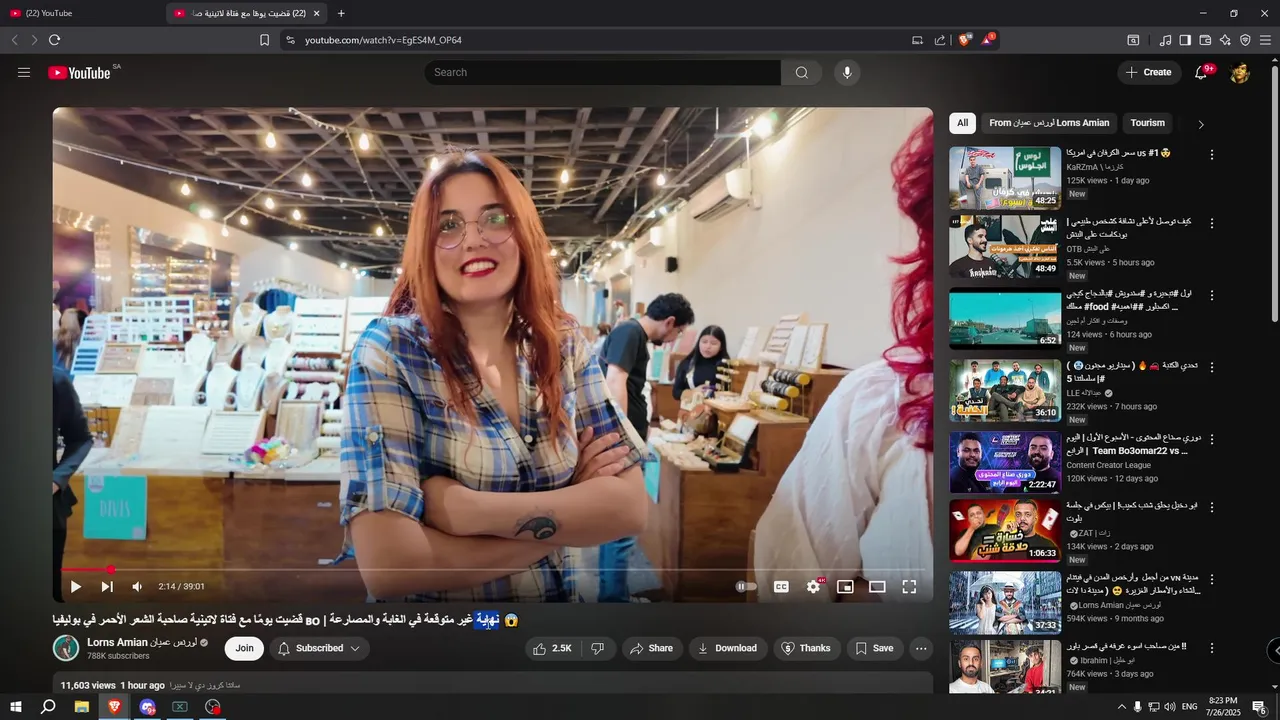Viewport: 1280px width, 720px height.
Task: Click the Create button
Action: [x=1149, y=72]
